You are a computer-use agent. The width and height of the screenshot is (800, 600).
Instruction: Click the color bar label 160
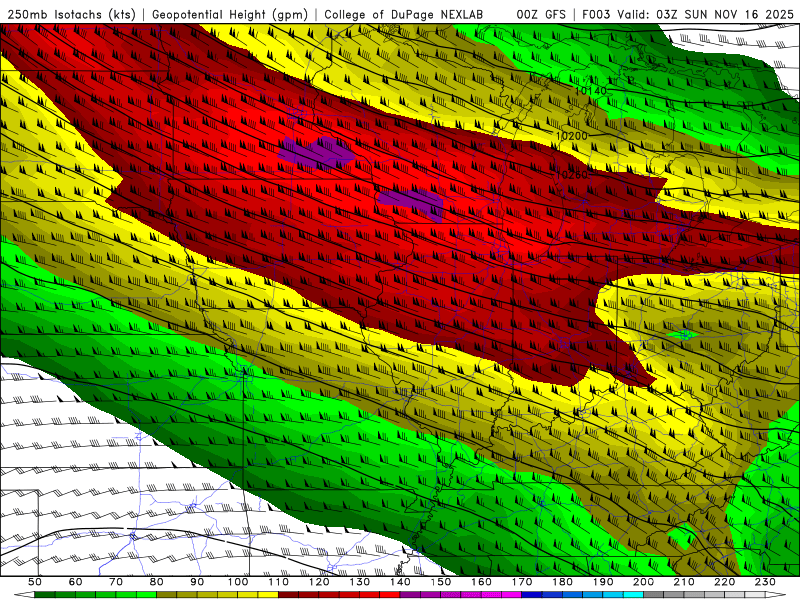[482, 582]
